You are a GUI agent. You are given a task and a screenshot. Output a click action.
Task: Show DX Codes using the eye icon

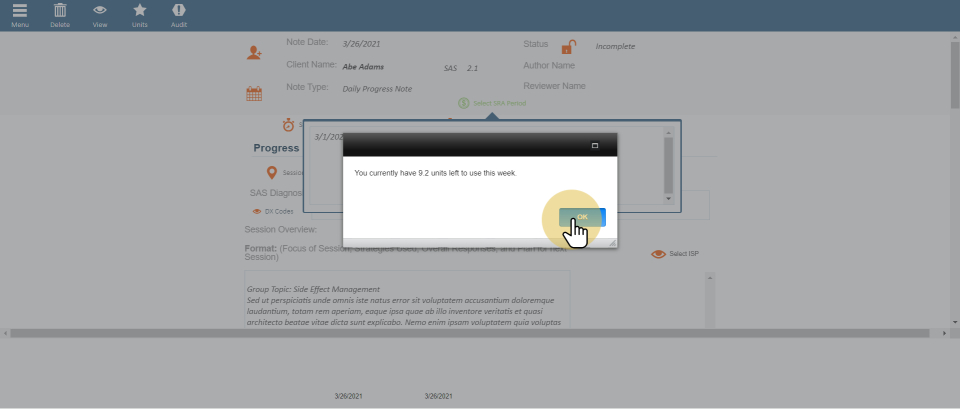coord(257,211)
